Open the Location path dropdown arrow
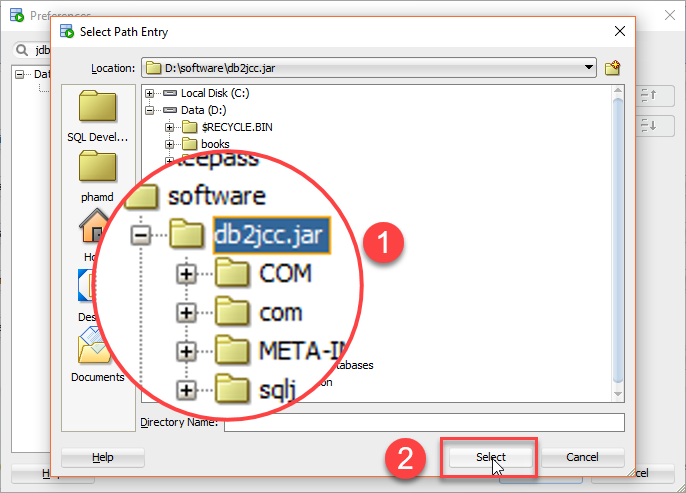The width and height of the screenshot is (686, 493). pos(589,67)
